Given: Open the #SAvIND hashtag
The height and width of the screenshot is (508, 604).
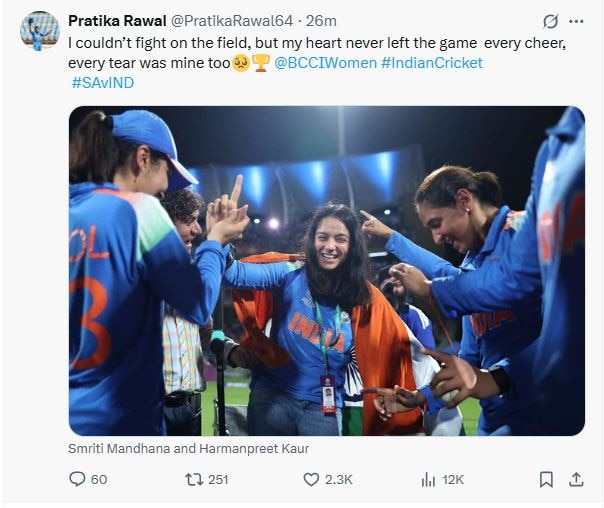Looking at the screenshot, I should click(102, 83).
